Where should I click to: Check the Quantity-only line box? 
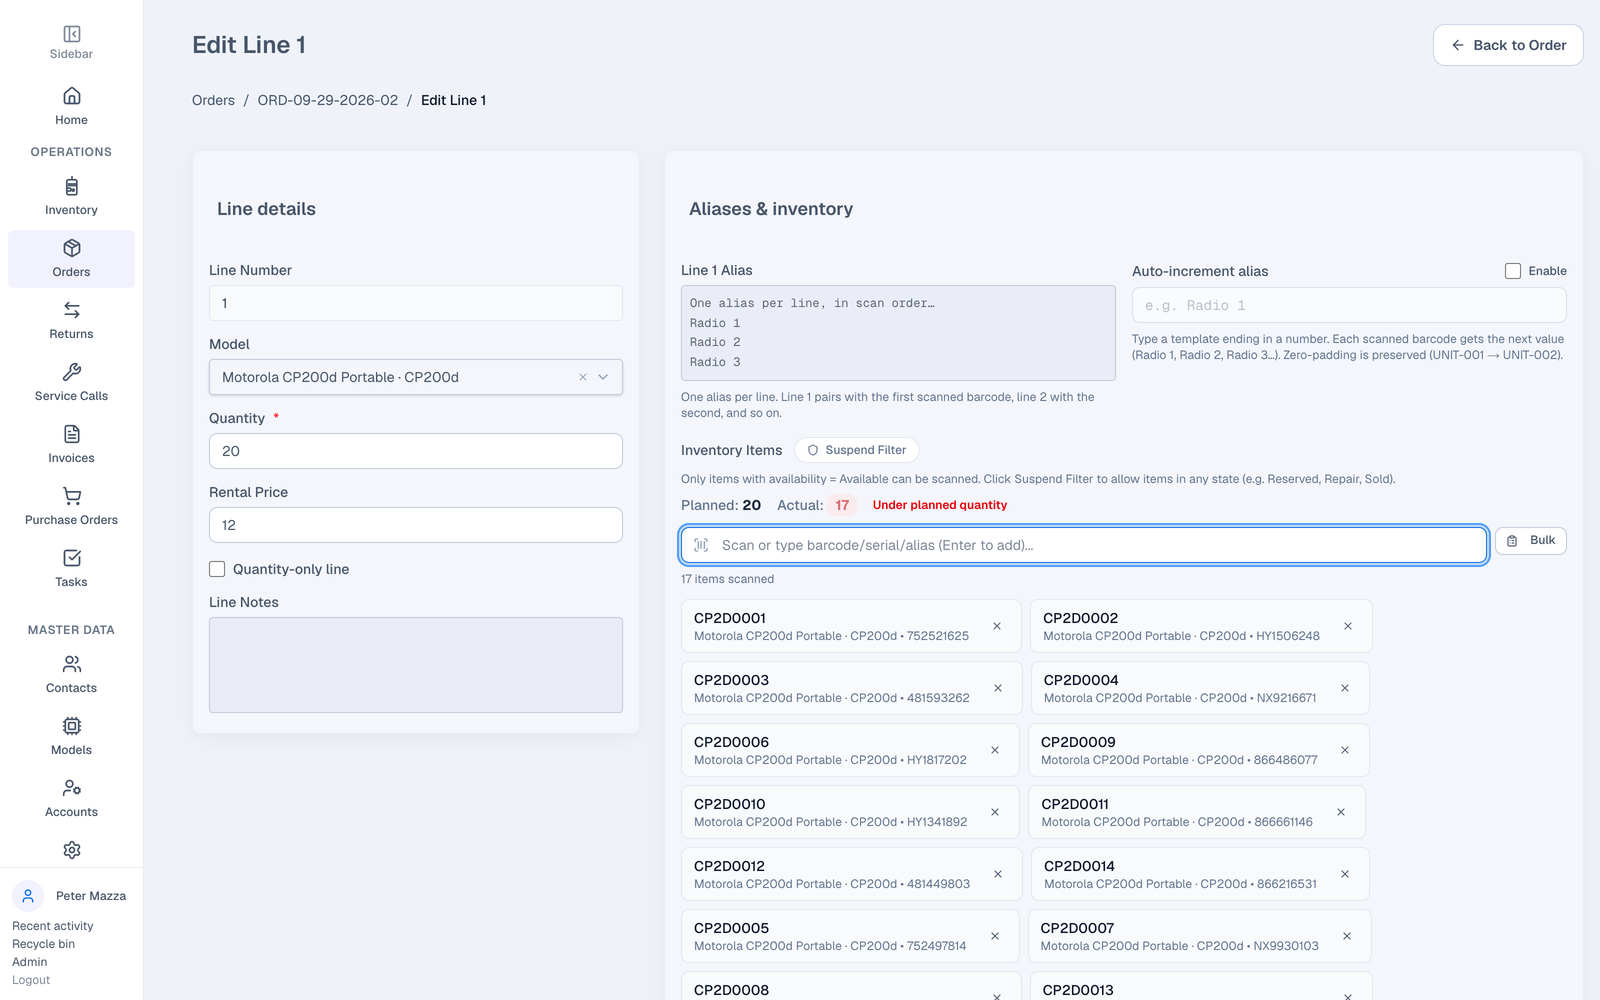[x=217, y=569]
